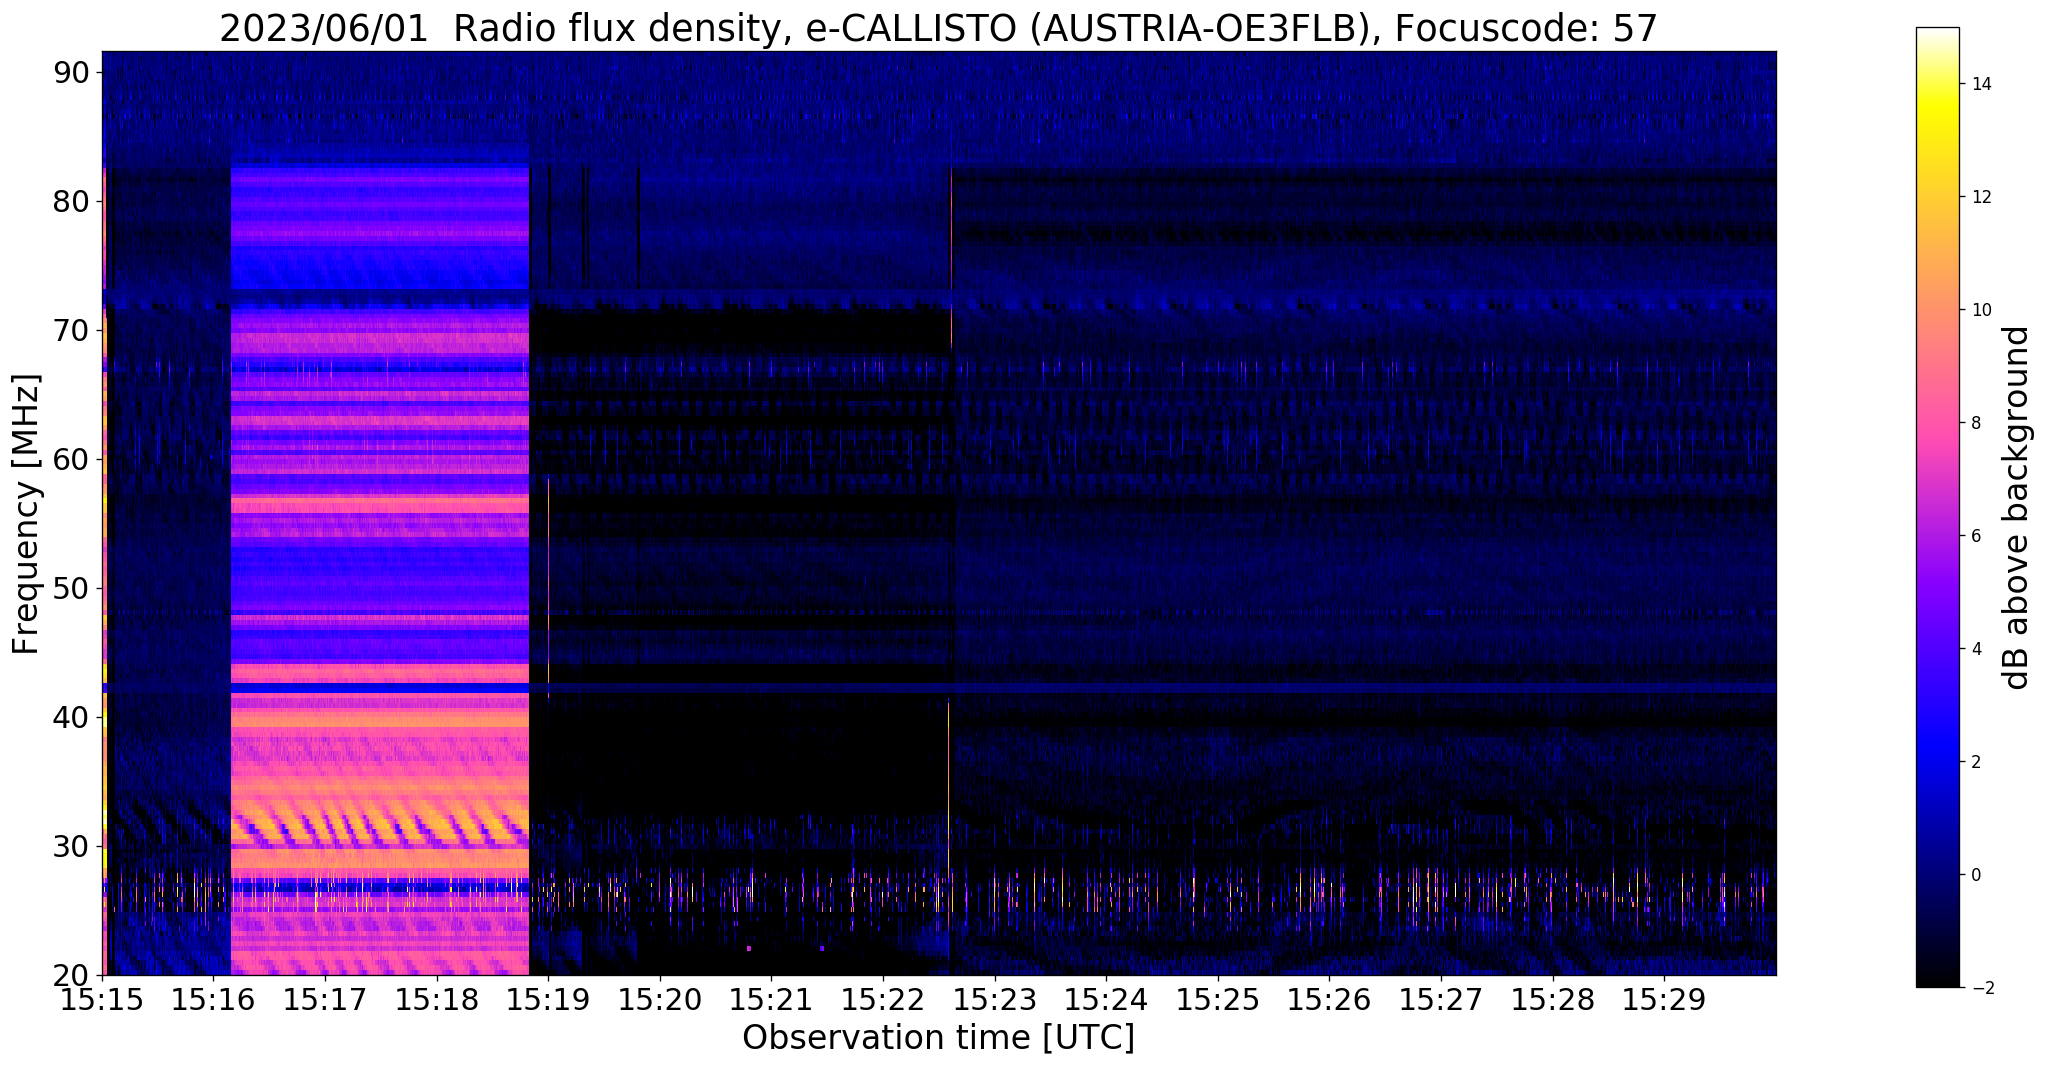Viewport: 2047px width, 1067px height.
Task: Click the colorbar tick label 2
Action: 1975,762
